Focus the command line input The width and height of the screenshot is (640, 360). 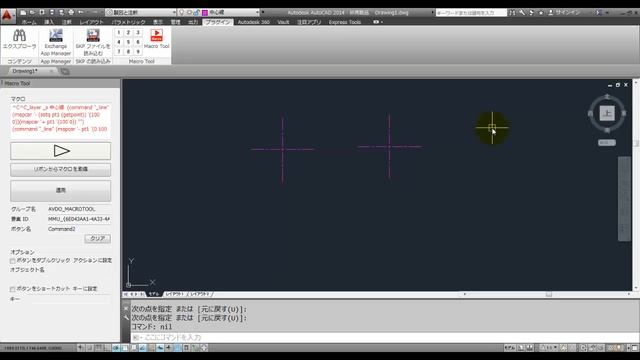pyautogui.click(x=384, y=338)
